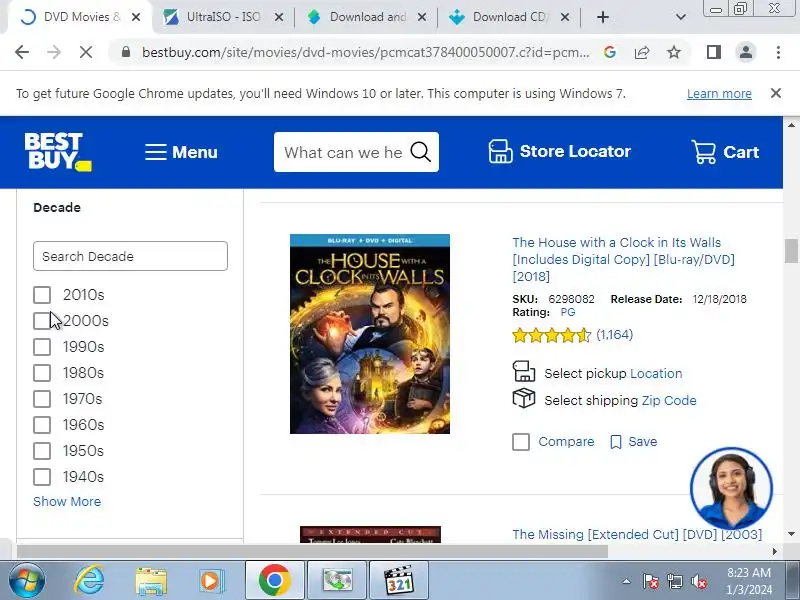Open the live chat agent bubble
The width and height of the screenshot is (800, 600).
(731, 488)
